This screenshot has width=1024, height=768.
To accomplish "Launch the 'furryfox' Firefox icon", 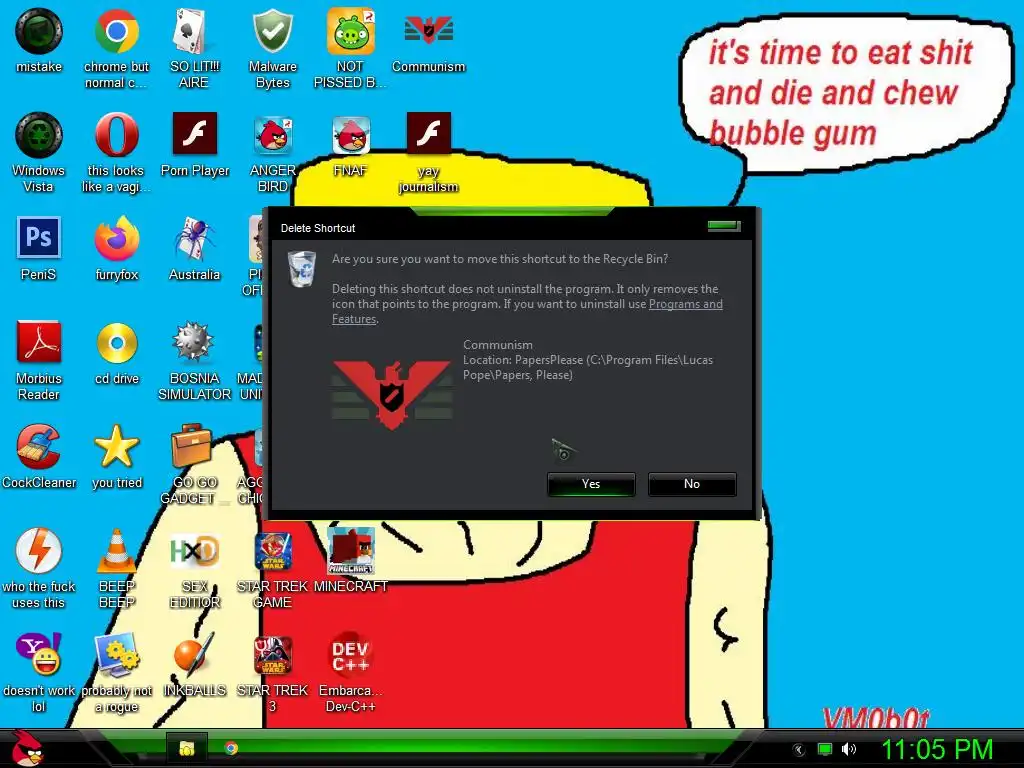I will pos(116,239).
